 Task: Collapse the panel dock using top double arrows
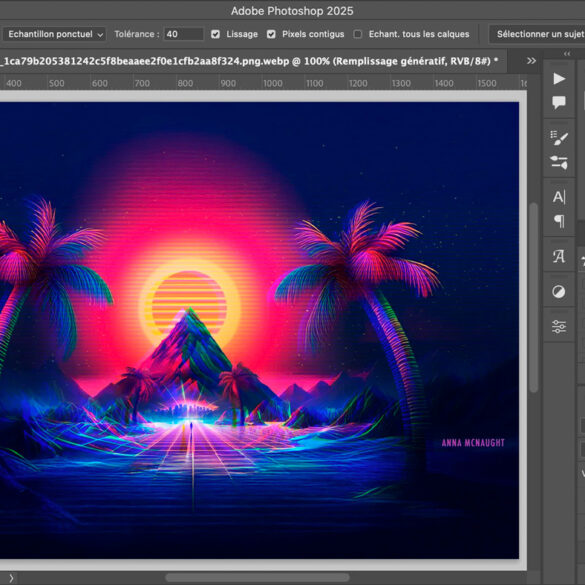[x=567, y=54]
